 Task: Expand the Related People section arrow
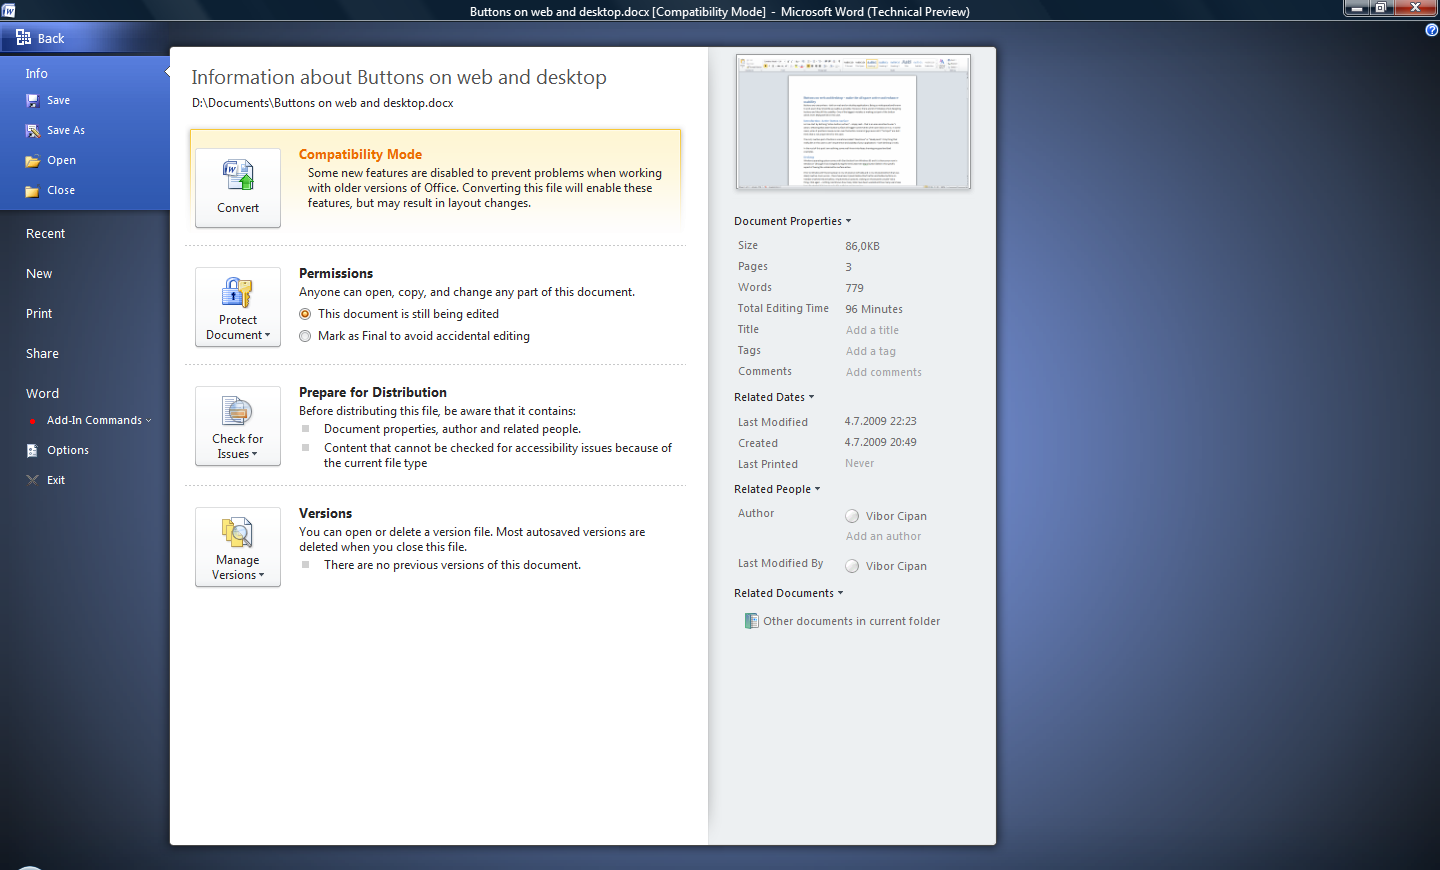817,489
